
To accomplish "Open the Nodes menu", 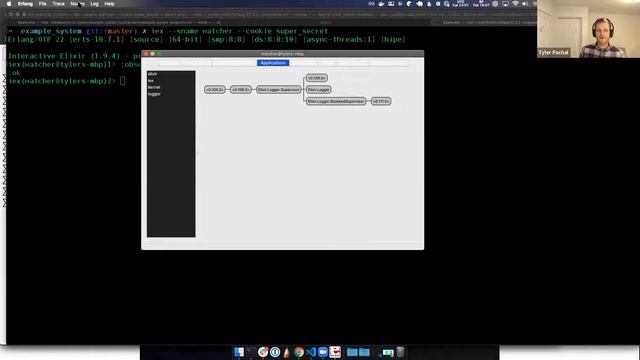I will tap(77, 4).
